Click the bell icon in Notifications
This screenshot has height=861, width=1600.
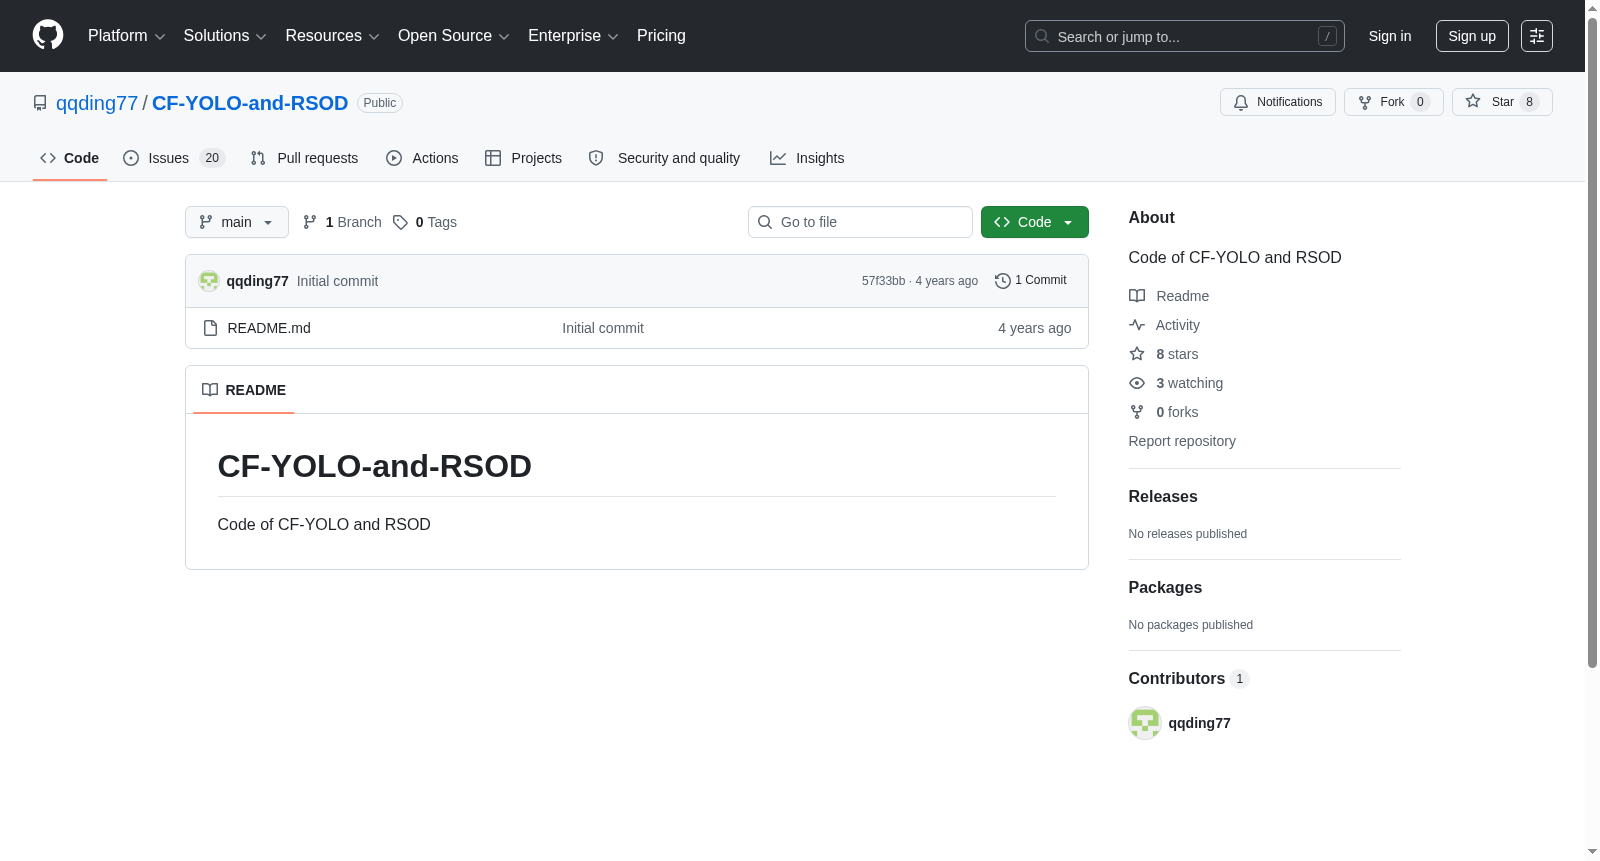1241,102
